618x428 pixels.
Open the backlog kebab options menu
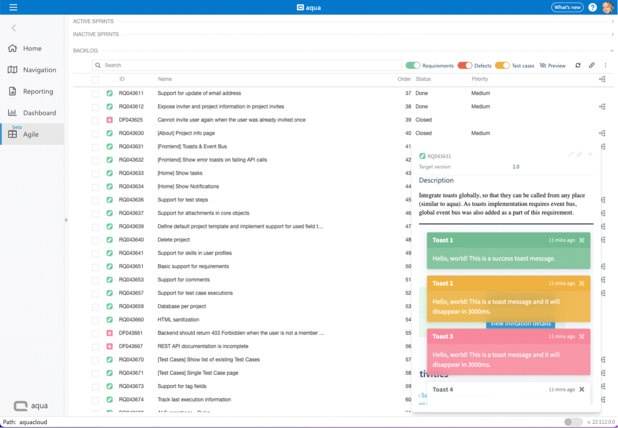tap(605, 65)
